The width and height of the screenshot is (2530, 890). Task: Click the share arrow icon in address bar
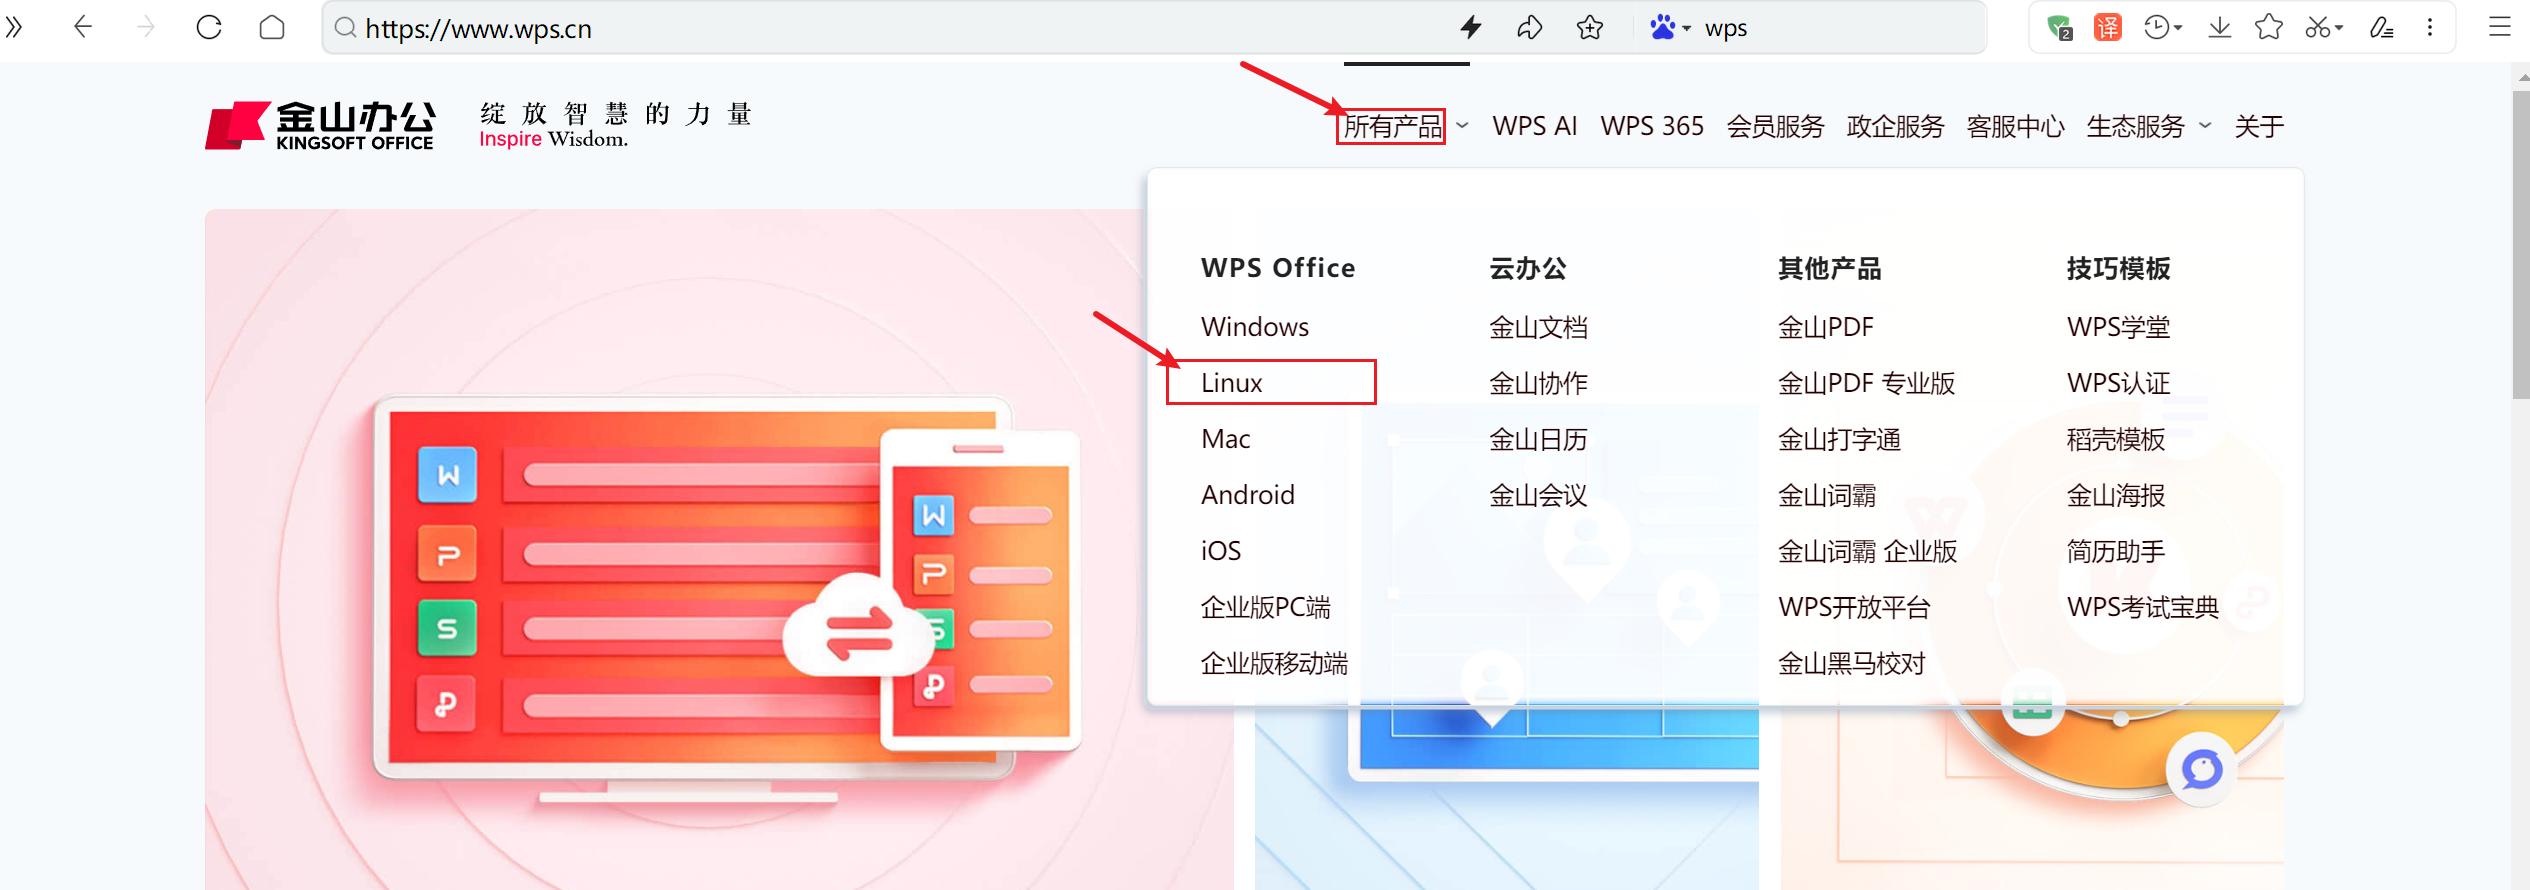click(1529, 27)
